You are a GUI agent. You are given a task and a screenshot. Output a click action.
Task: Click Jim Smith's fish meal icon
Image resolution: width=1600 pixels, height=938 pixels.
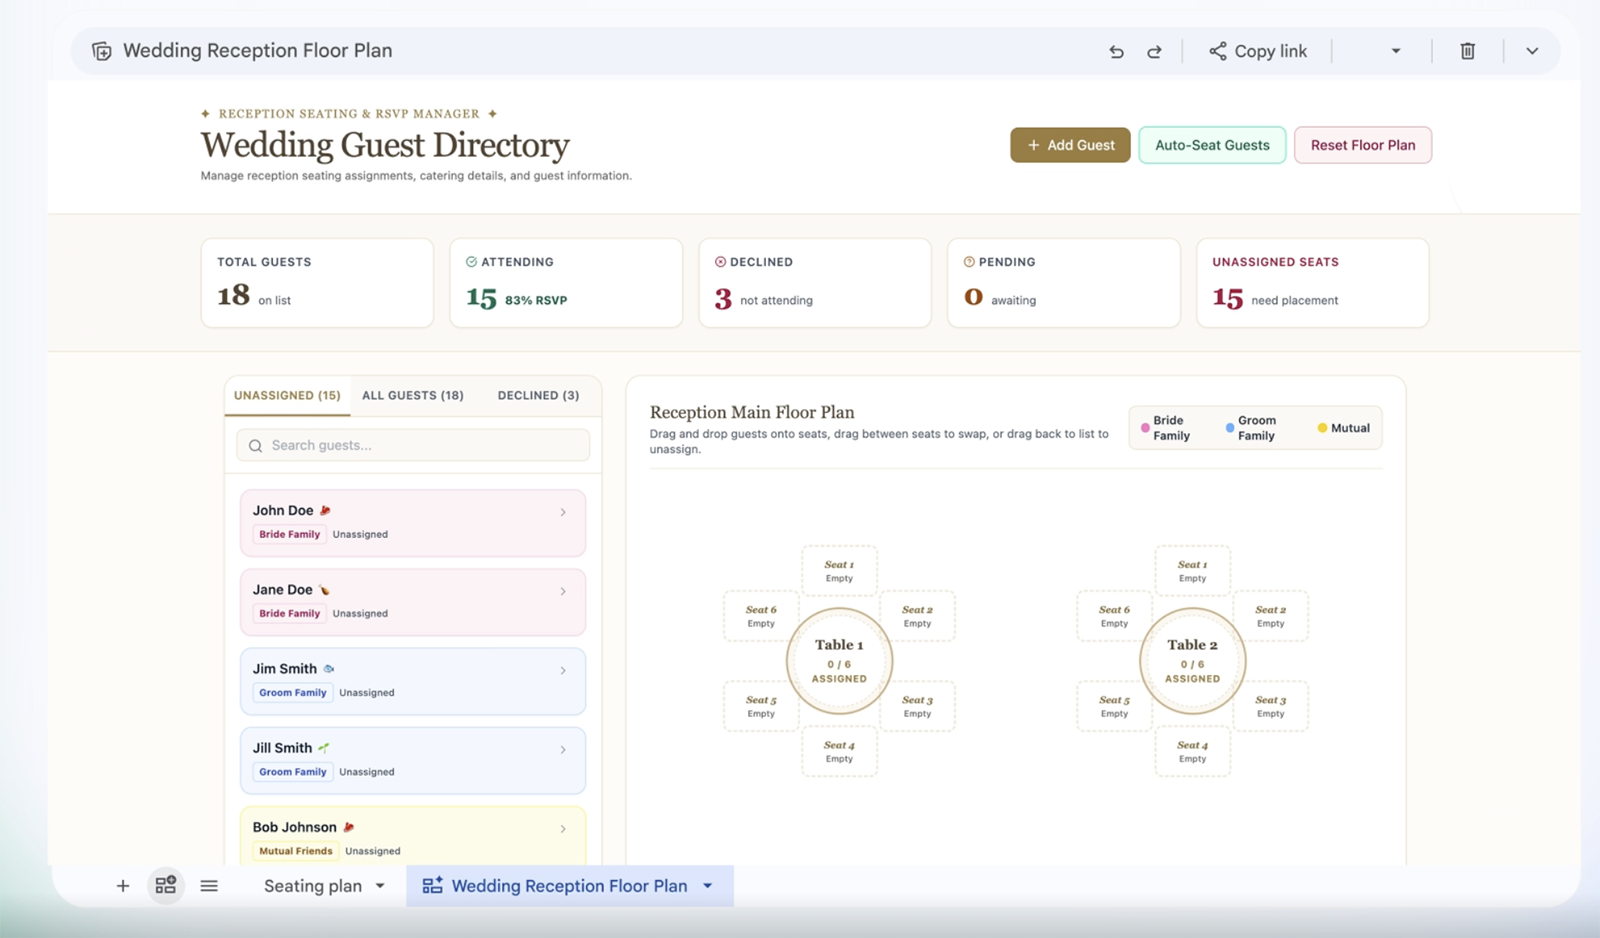[328, 669]
